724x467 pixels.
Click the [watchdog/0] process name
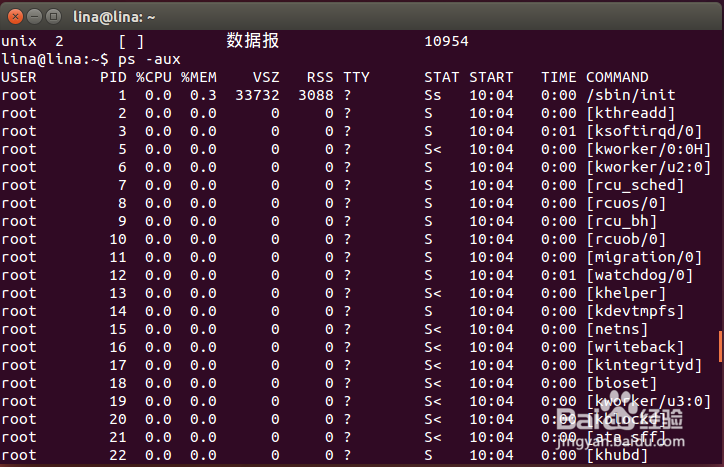[640, 275]
